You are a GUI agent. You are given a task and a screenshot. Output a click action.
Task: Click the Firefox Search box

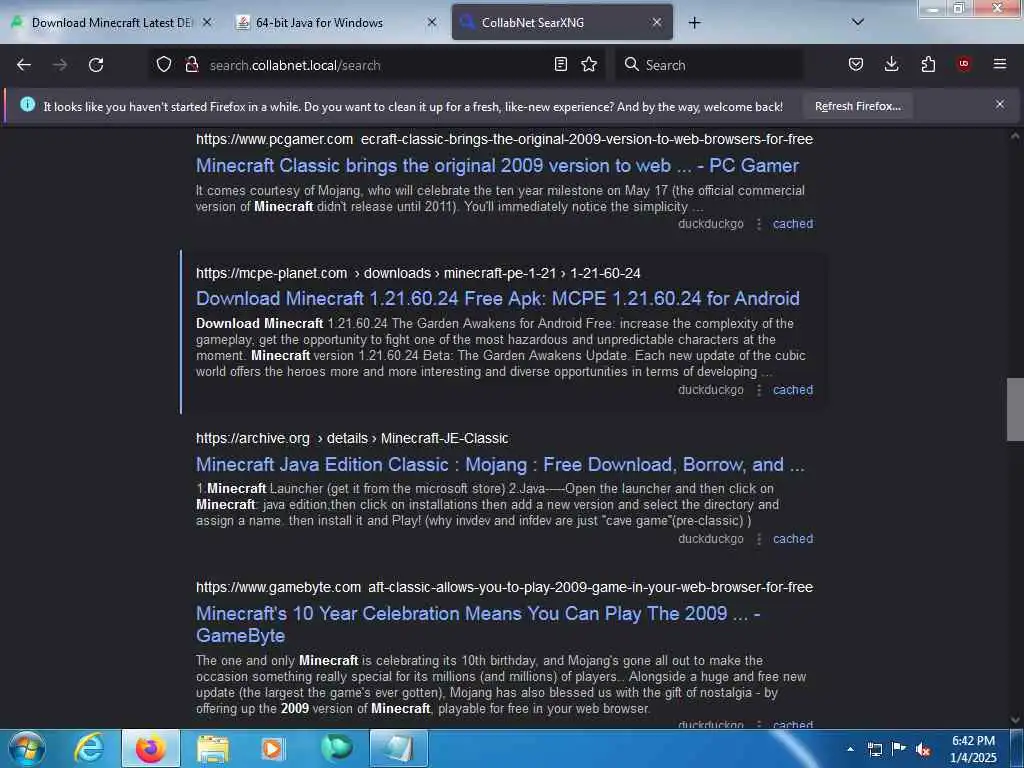pos(709,65)
